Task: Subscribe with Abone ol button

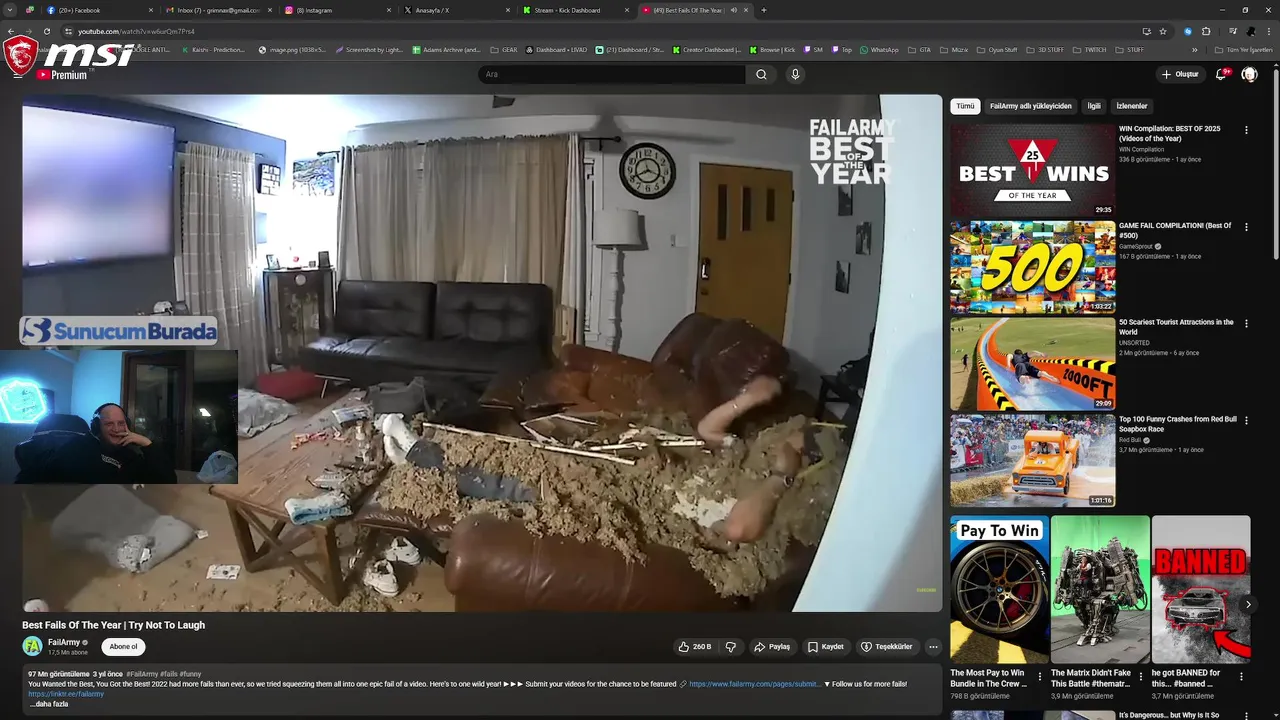Action: (123, 647)
